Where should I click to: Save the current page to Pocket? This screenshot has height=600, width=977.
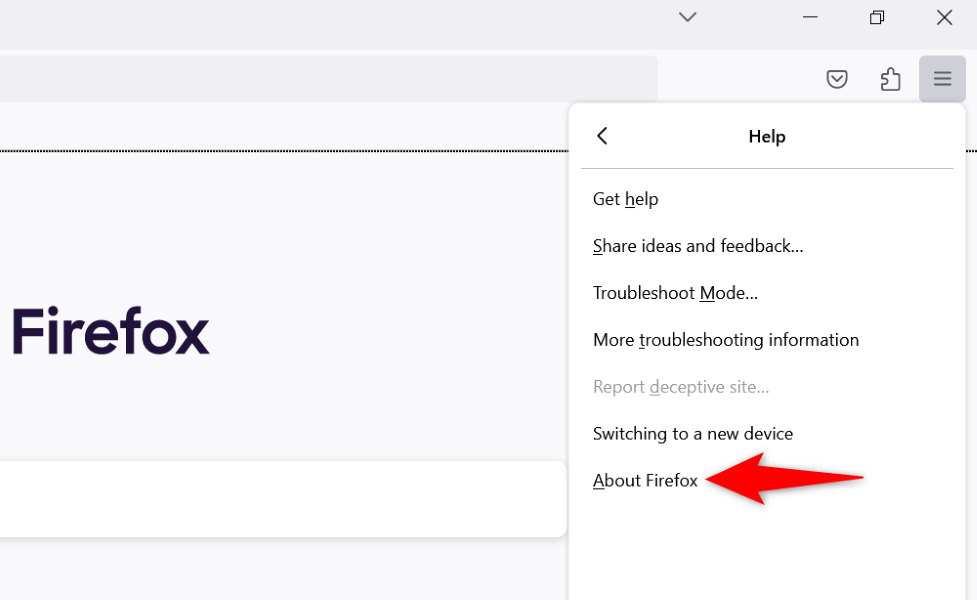(837, 78)
